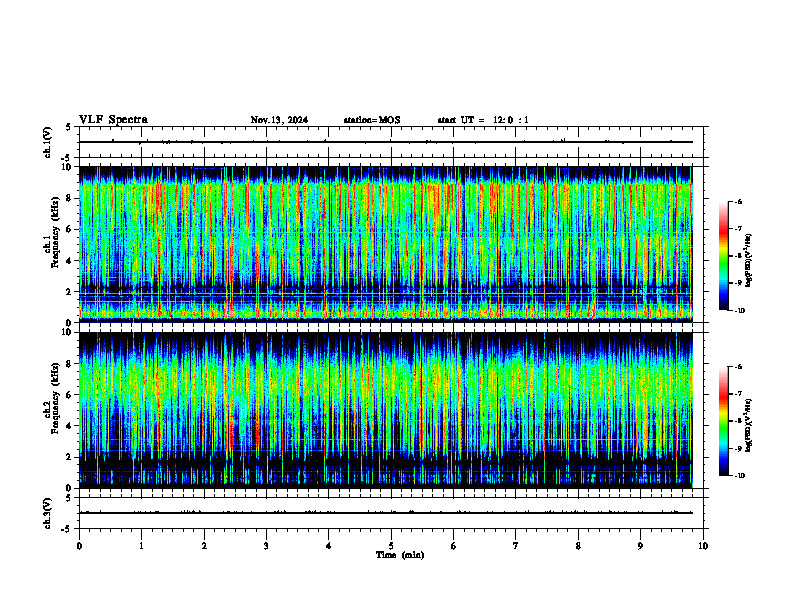Click time axis tick label "6"

click(x=454, y=546)
